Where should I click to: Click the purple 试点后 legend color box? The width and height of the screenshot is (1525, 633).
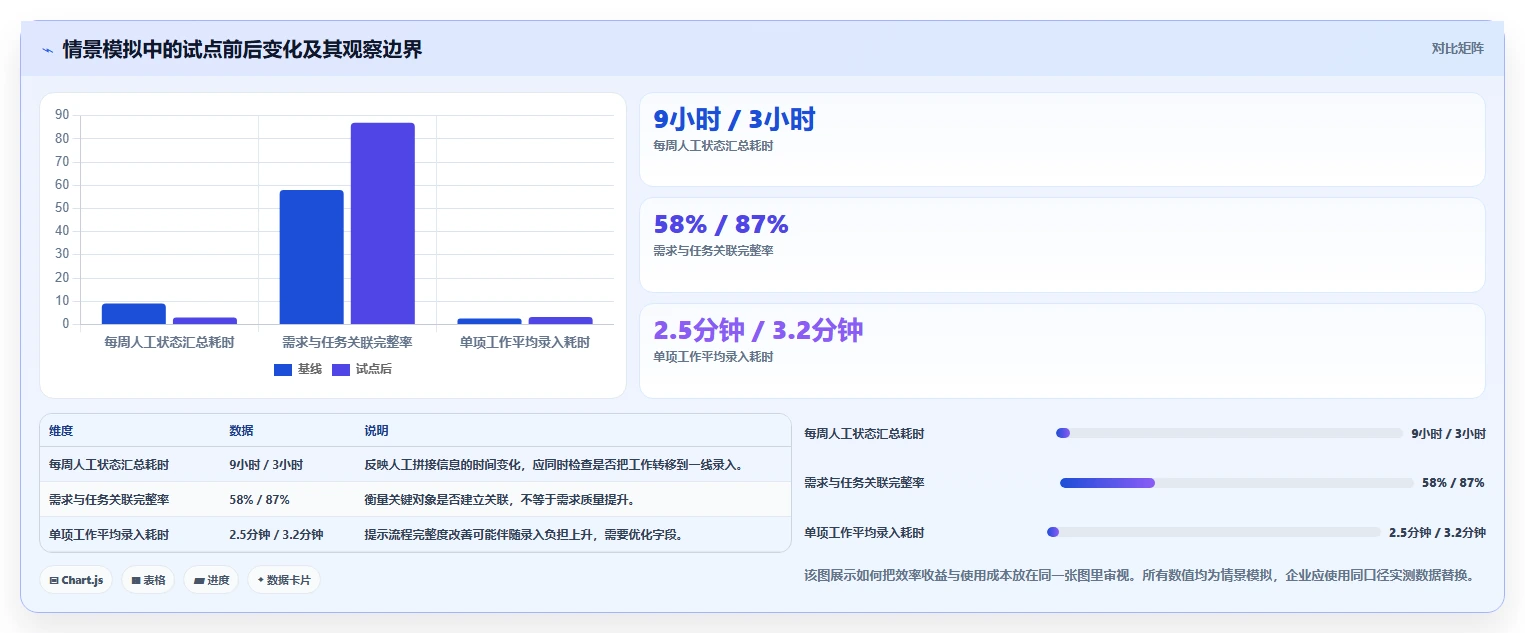341,370
